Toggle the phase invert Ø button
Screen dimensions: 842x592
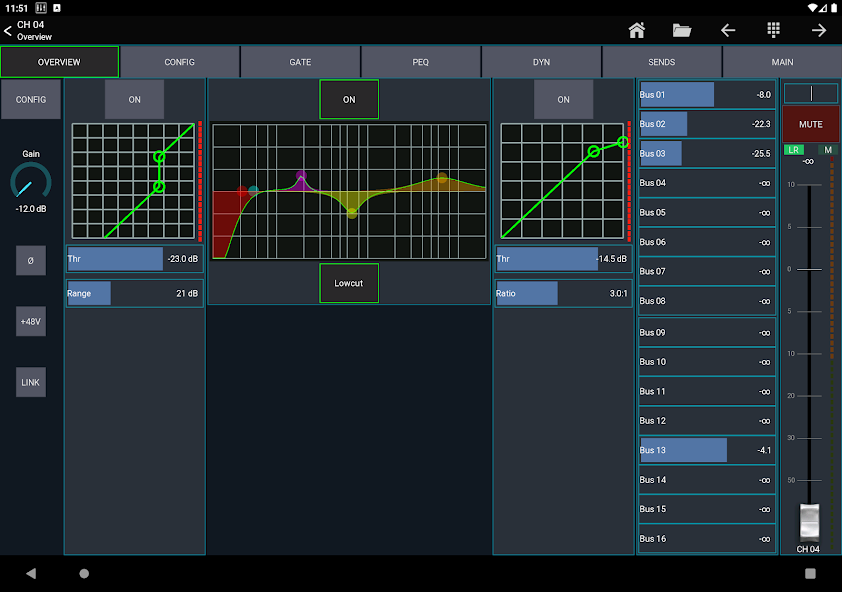click(31, 261)
